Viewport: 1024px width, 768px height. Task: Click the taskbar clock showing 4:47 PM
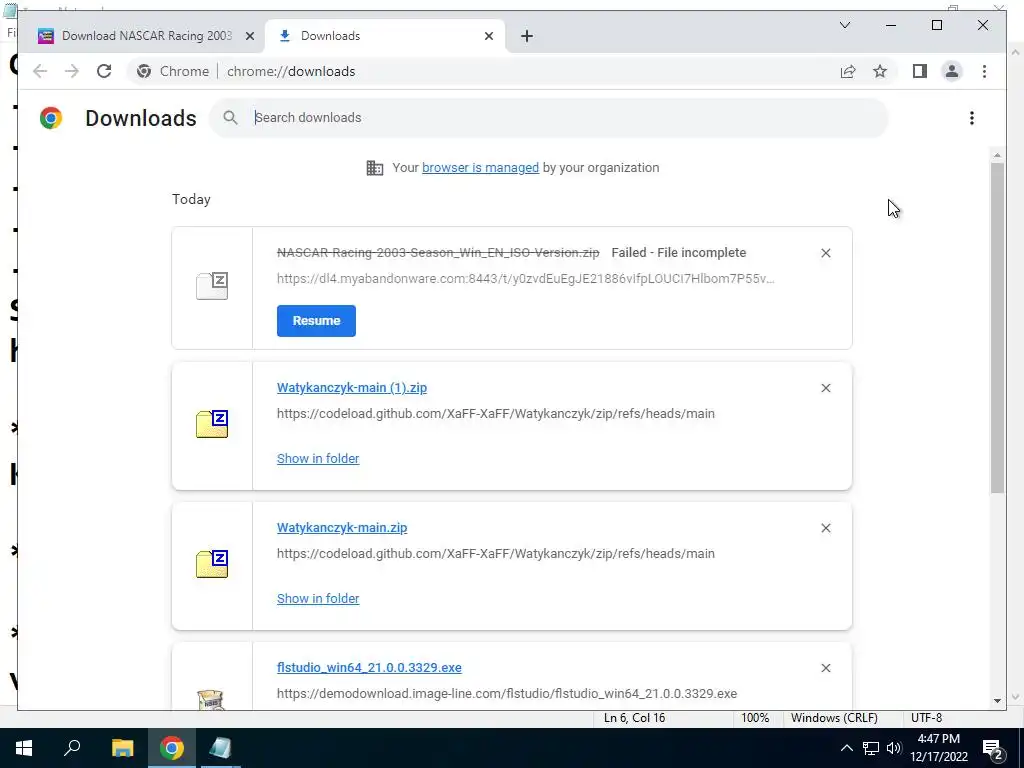[938, 748]
